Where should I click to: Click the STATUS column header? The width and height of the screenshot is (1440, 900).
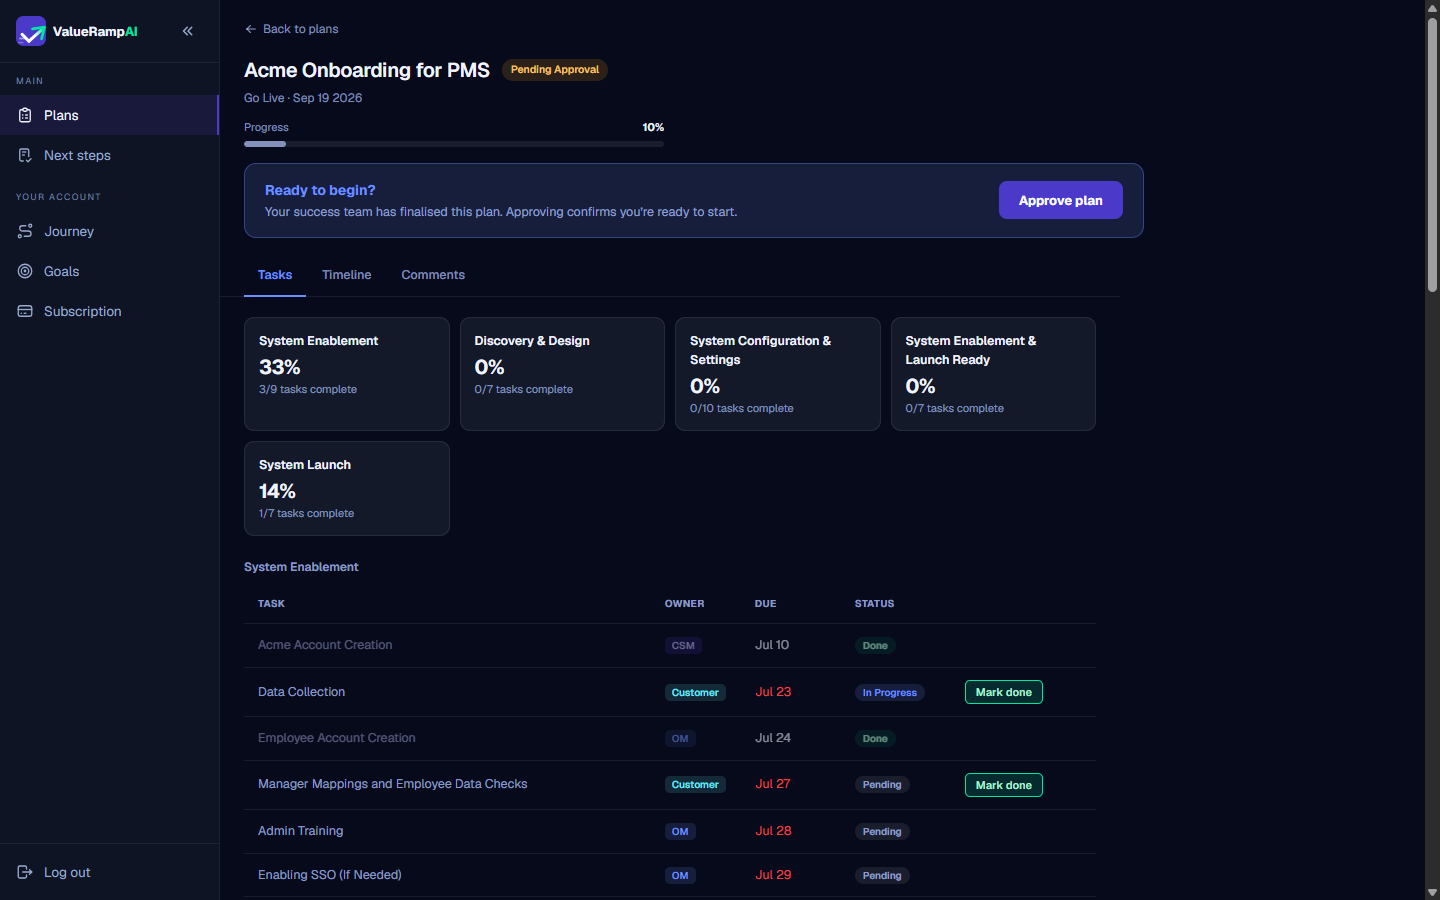point(874,604)
